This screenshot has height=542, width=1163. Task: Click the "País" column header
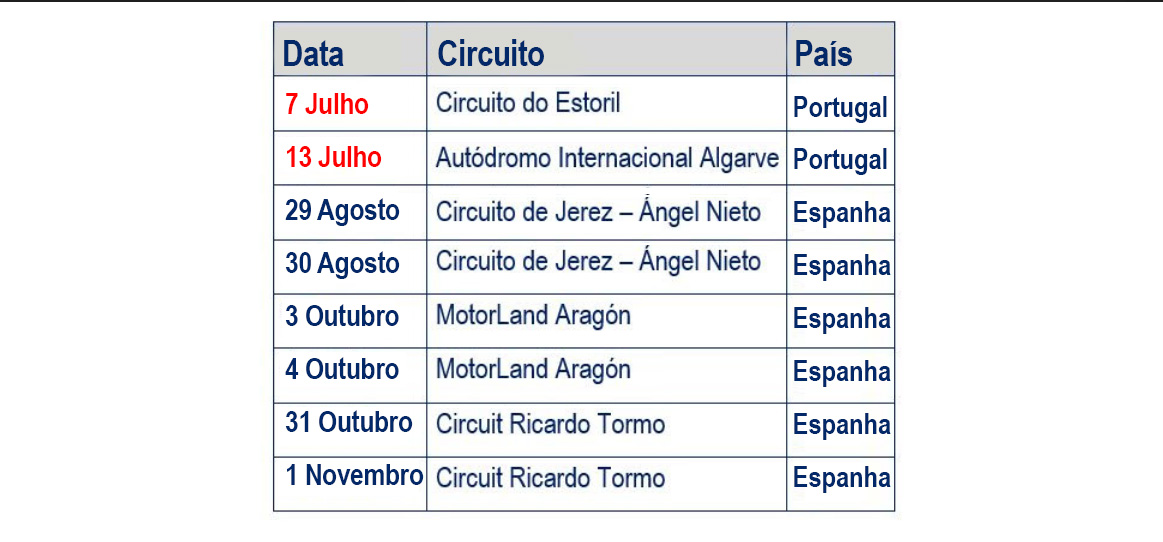point(823,54)
